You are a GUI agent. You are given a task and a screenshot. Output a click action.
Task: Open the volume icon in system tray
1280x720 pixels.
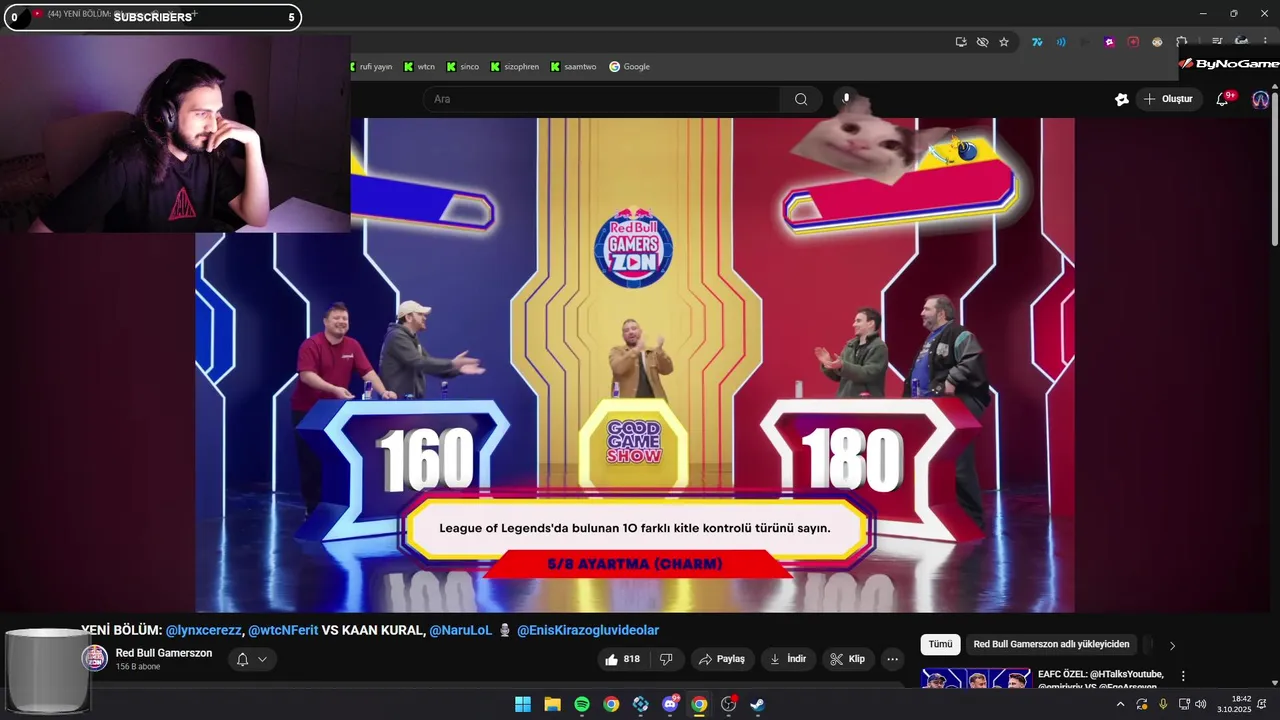(1201, 704)
